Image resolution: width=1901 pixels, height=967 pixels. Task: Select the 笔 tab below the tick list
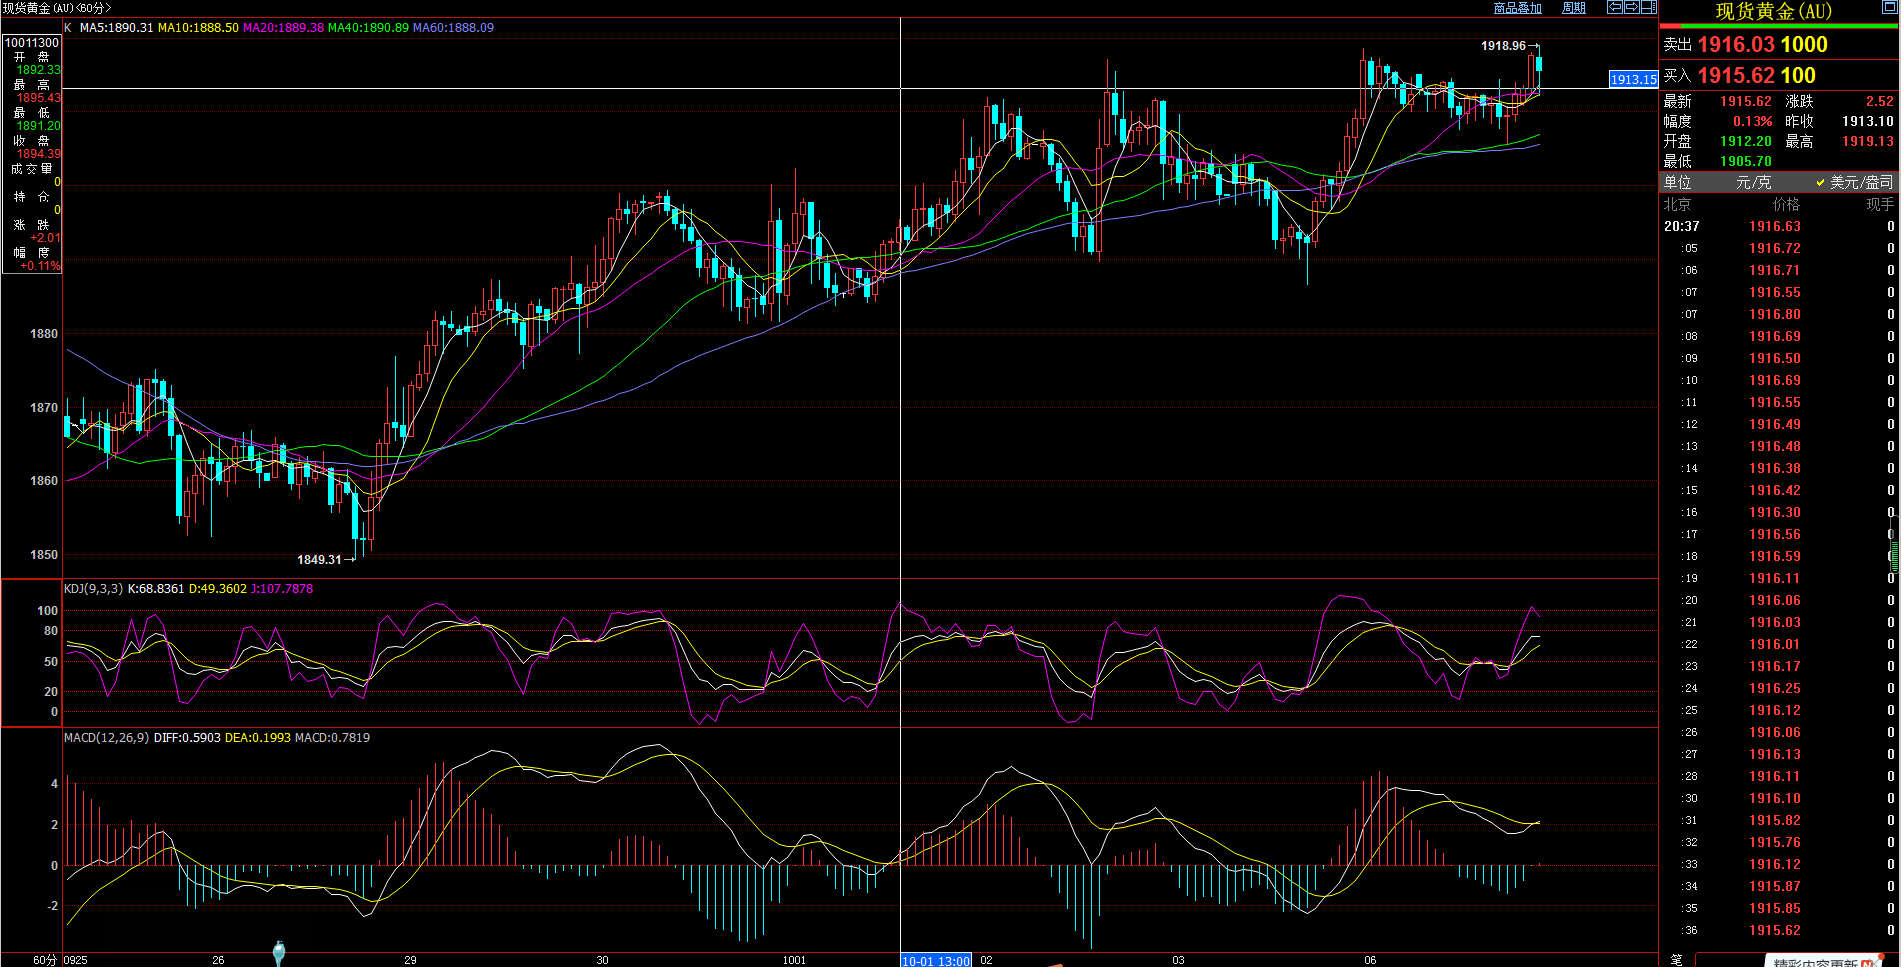1677,960
